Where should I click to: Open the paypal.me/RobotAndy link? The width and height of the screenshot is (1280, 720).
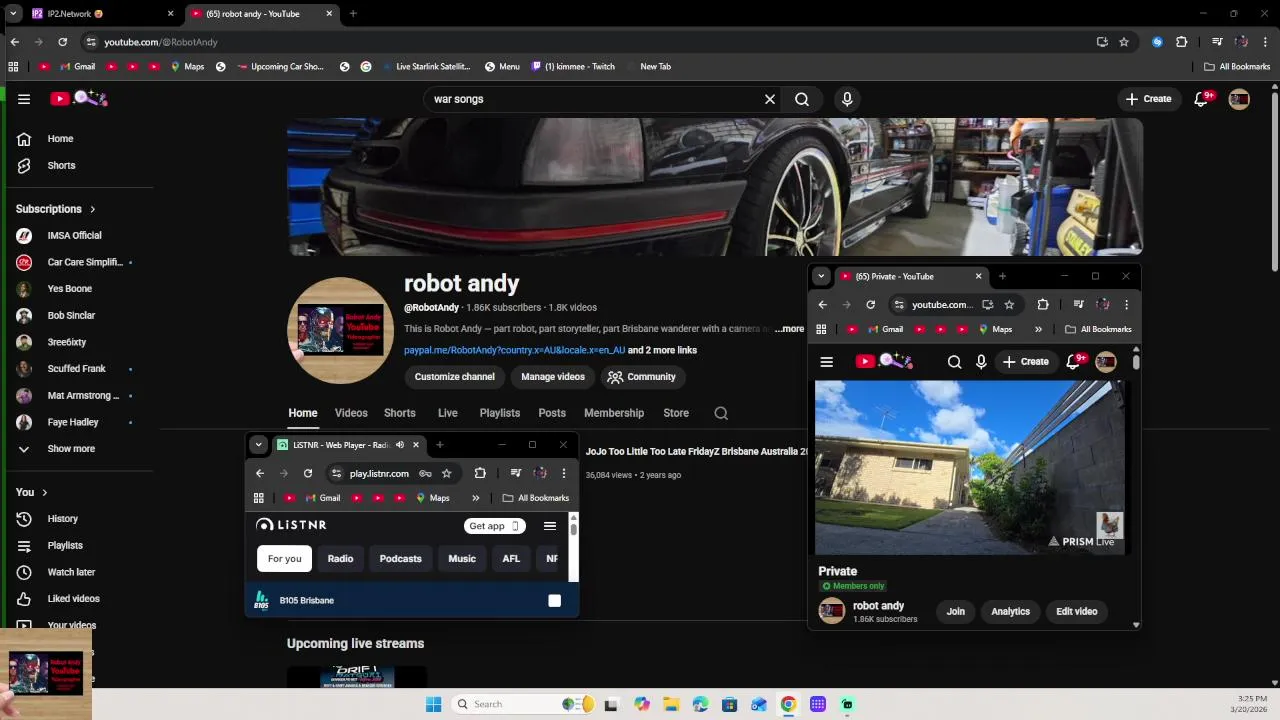point(514,351)
